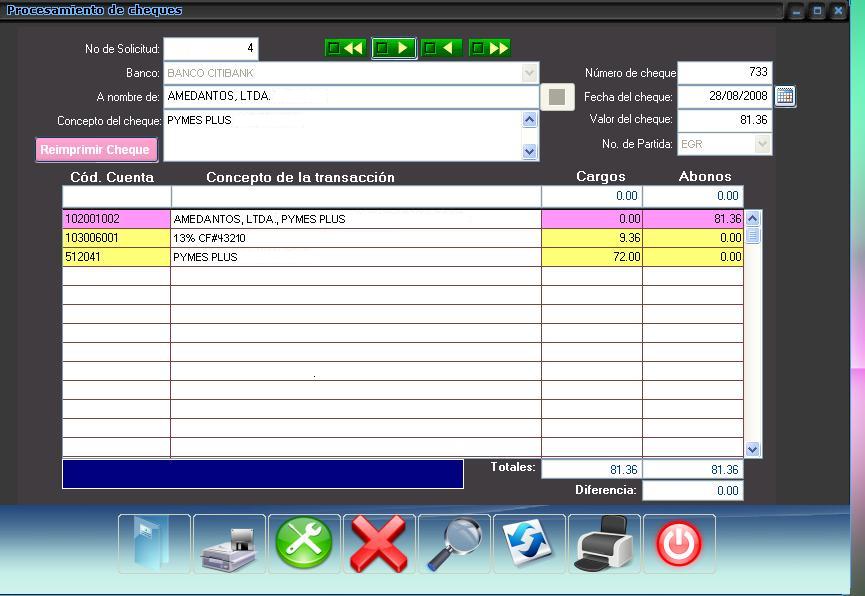Click the single right arrow navigation button
Viewport: 865px width, 596px height.
[394, 48]
